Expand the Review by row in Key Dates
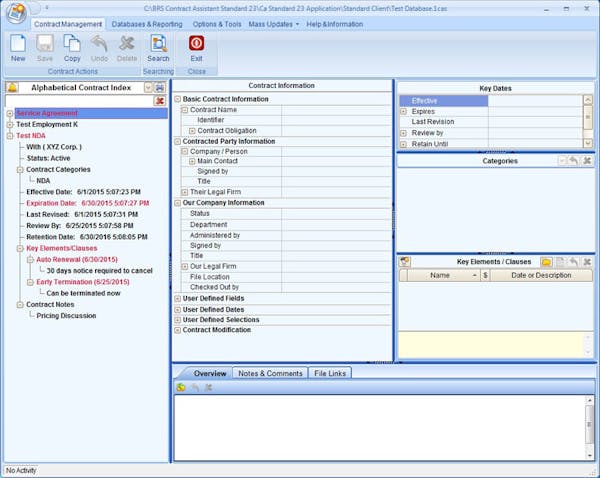600x478 pixels. pos(403,133)
